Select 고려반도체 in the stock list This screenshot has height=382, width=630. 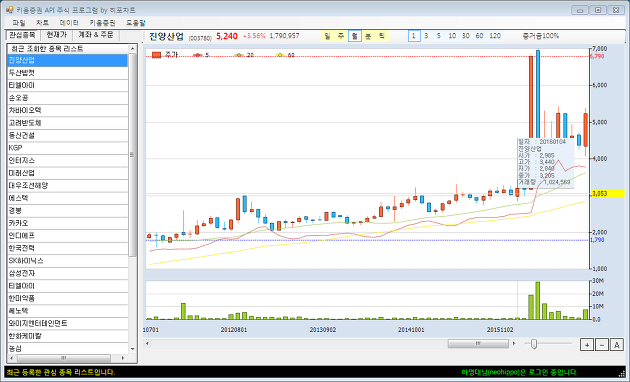(68, 123)
